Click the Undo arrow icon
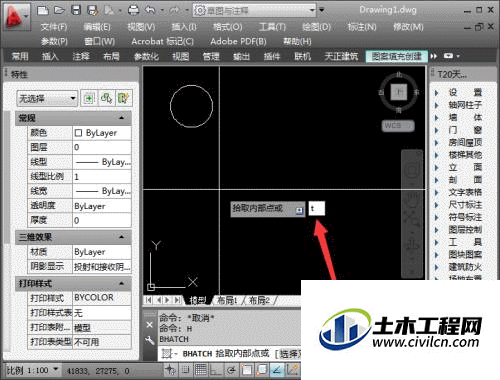This screenshot has height=380, width=500. pos(150,10)
